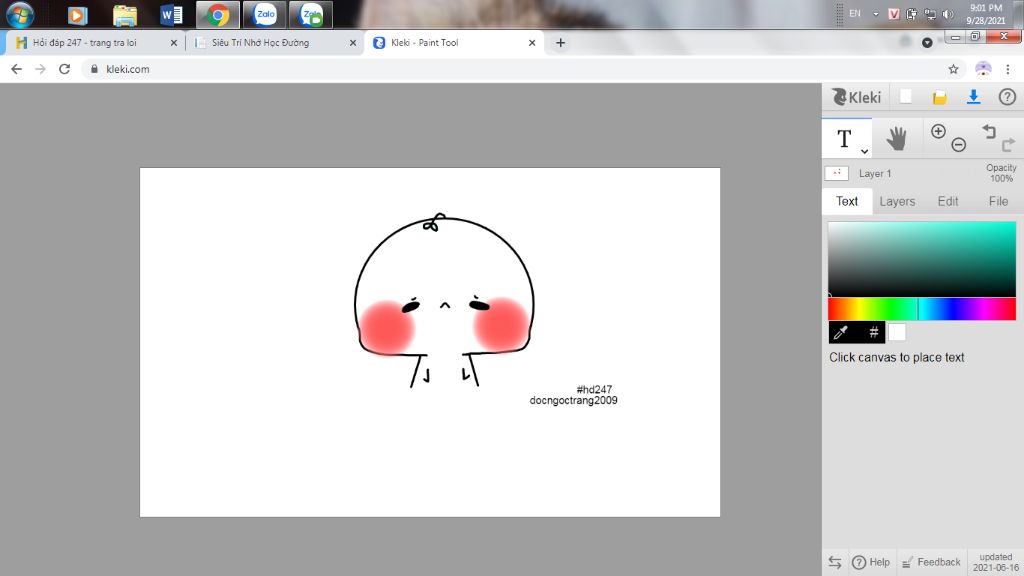Open Microsoft Word from taskbar
The width and height of the screenshot is (1024, 576).
coord(171,14)
